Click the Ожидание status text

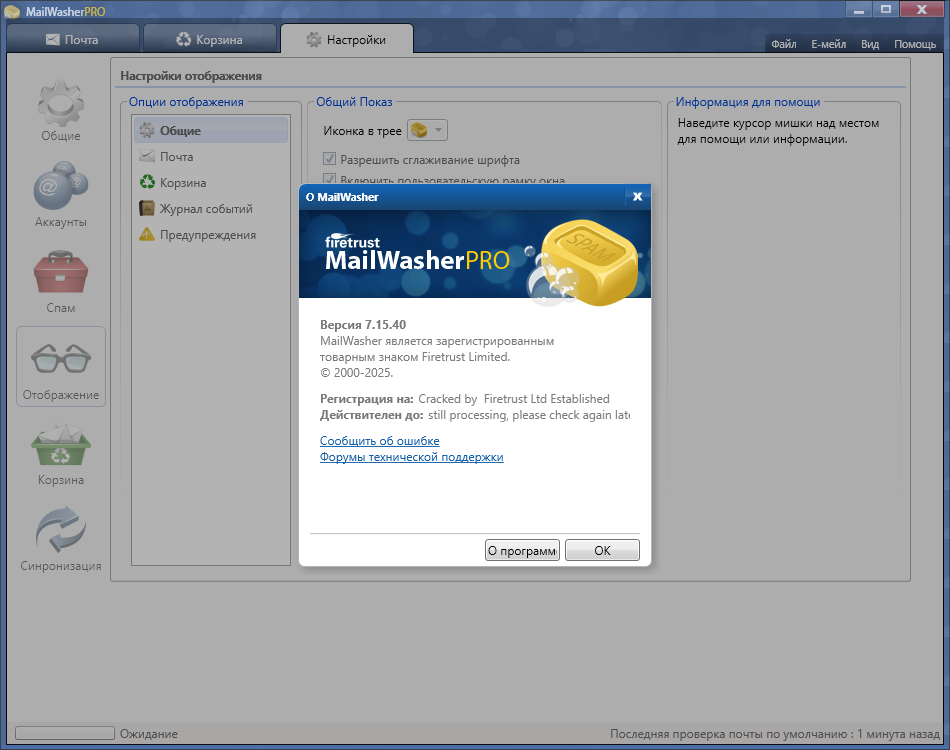[x=149, y=734]
